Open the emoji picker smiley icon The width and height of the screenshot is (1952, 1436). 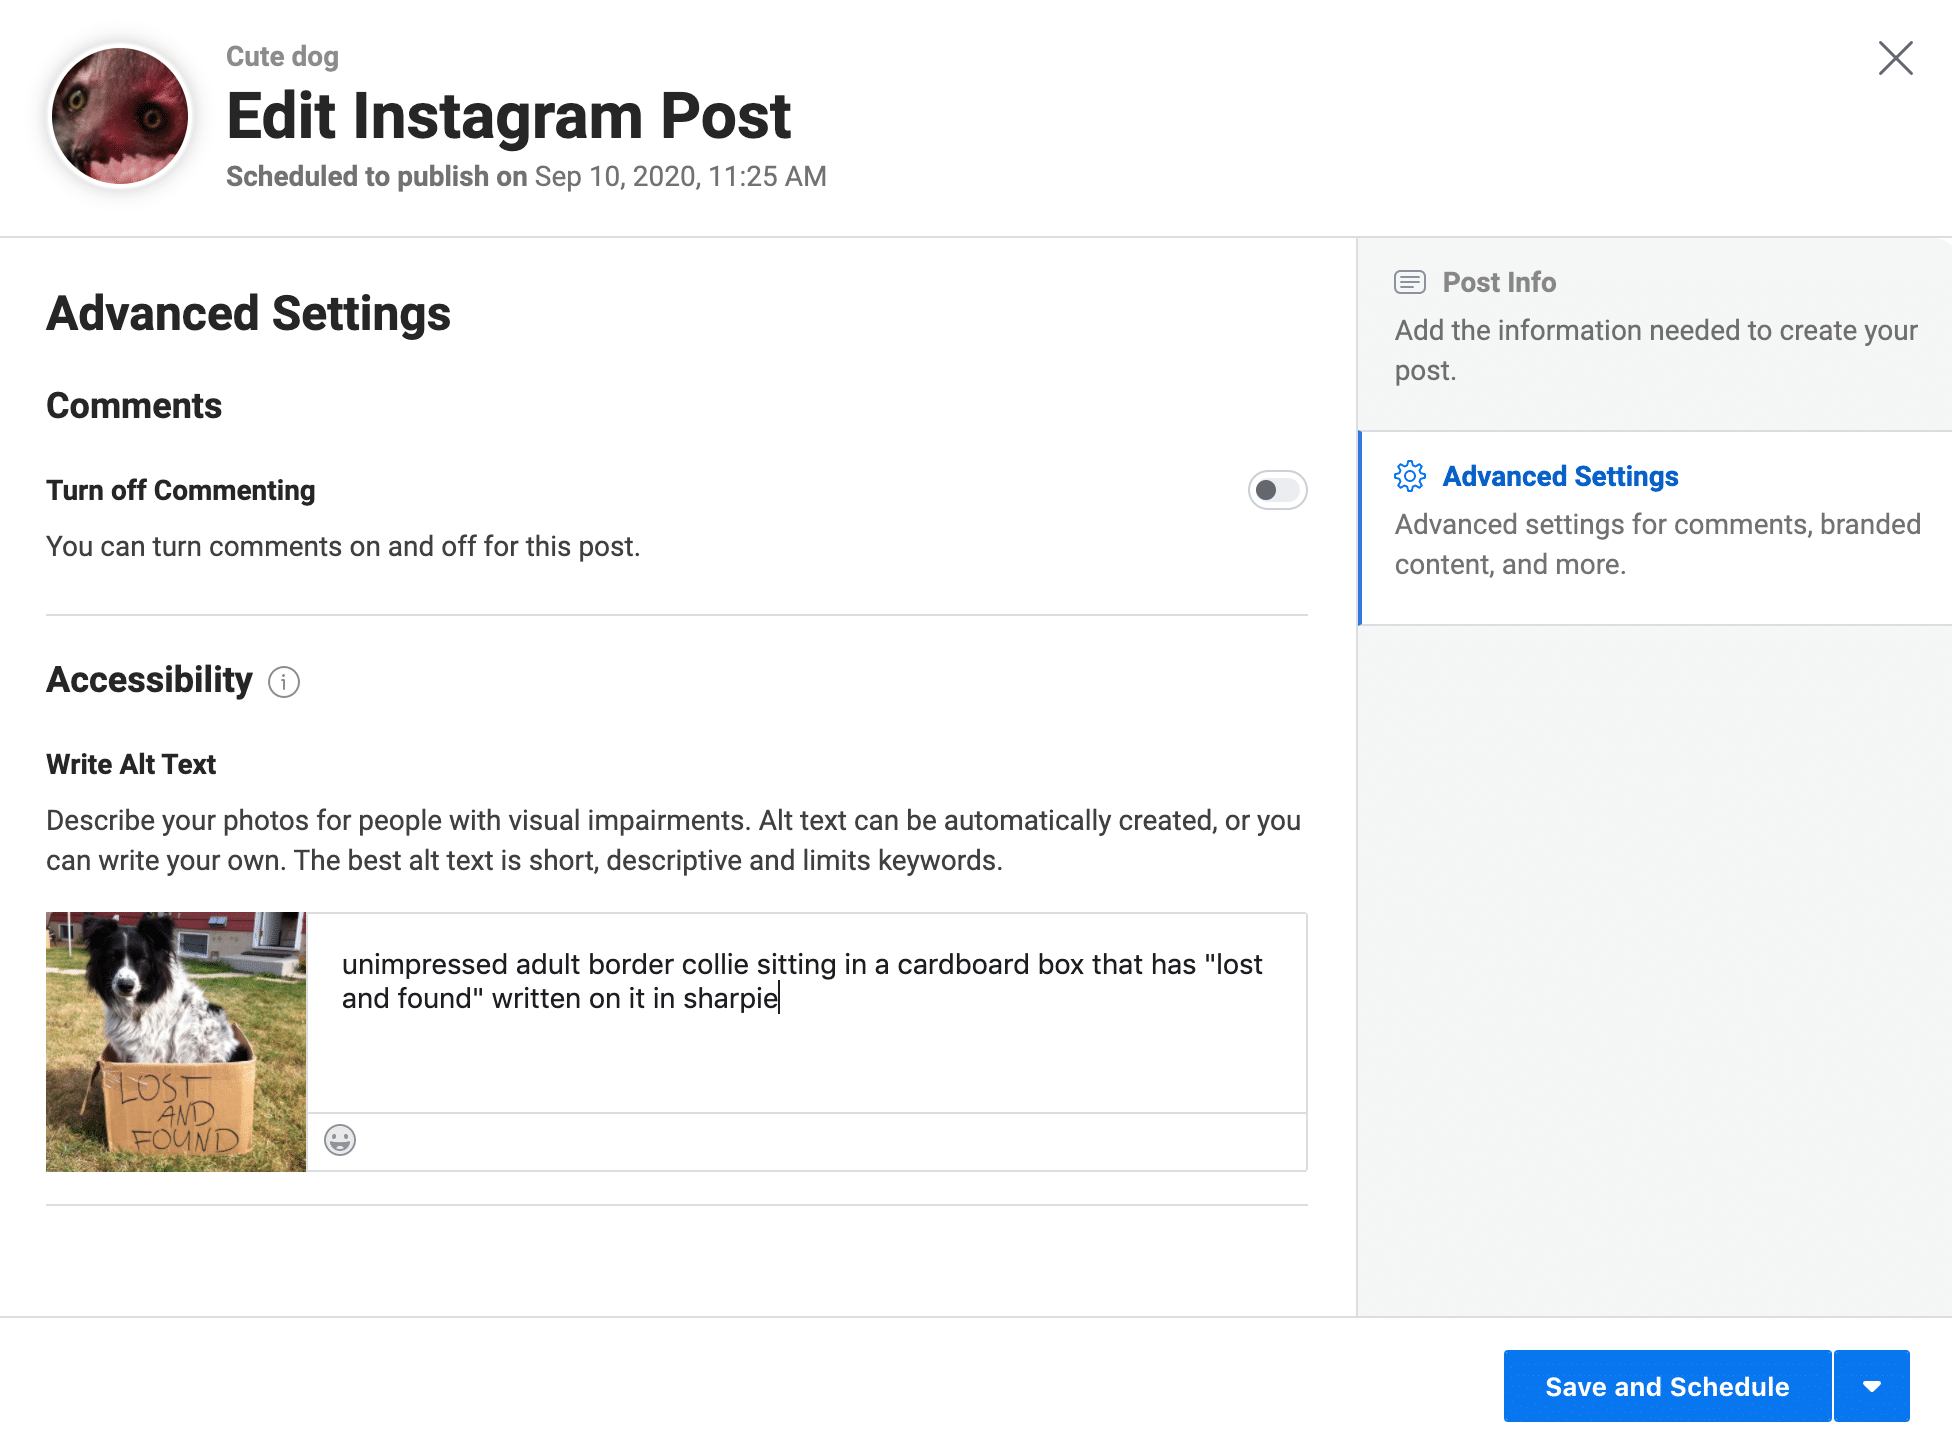tap(340, 1140)
